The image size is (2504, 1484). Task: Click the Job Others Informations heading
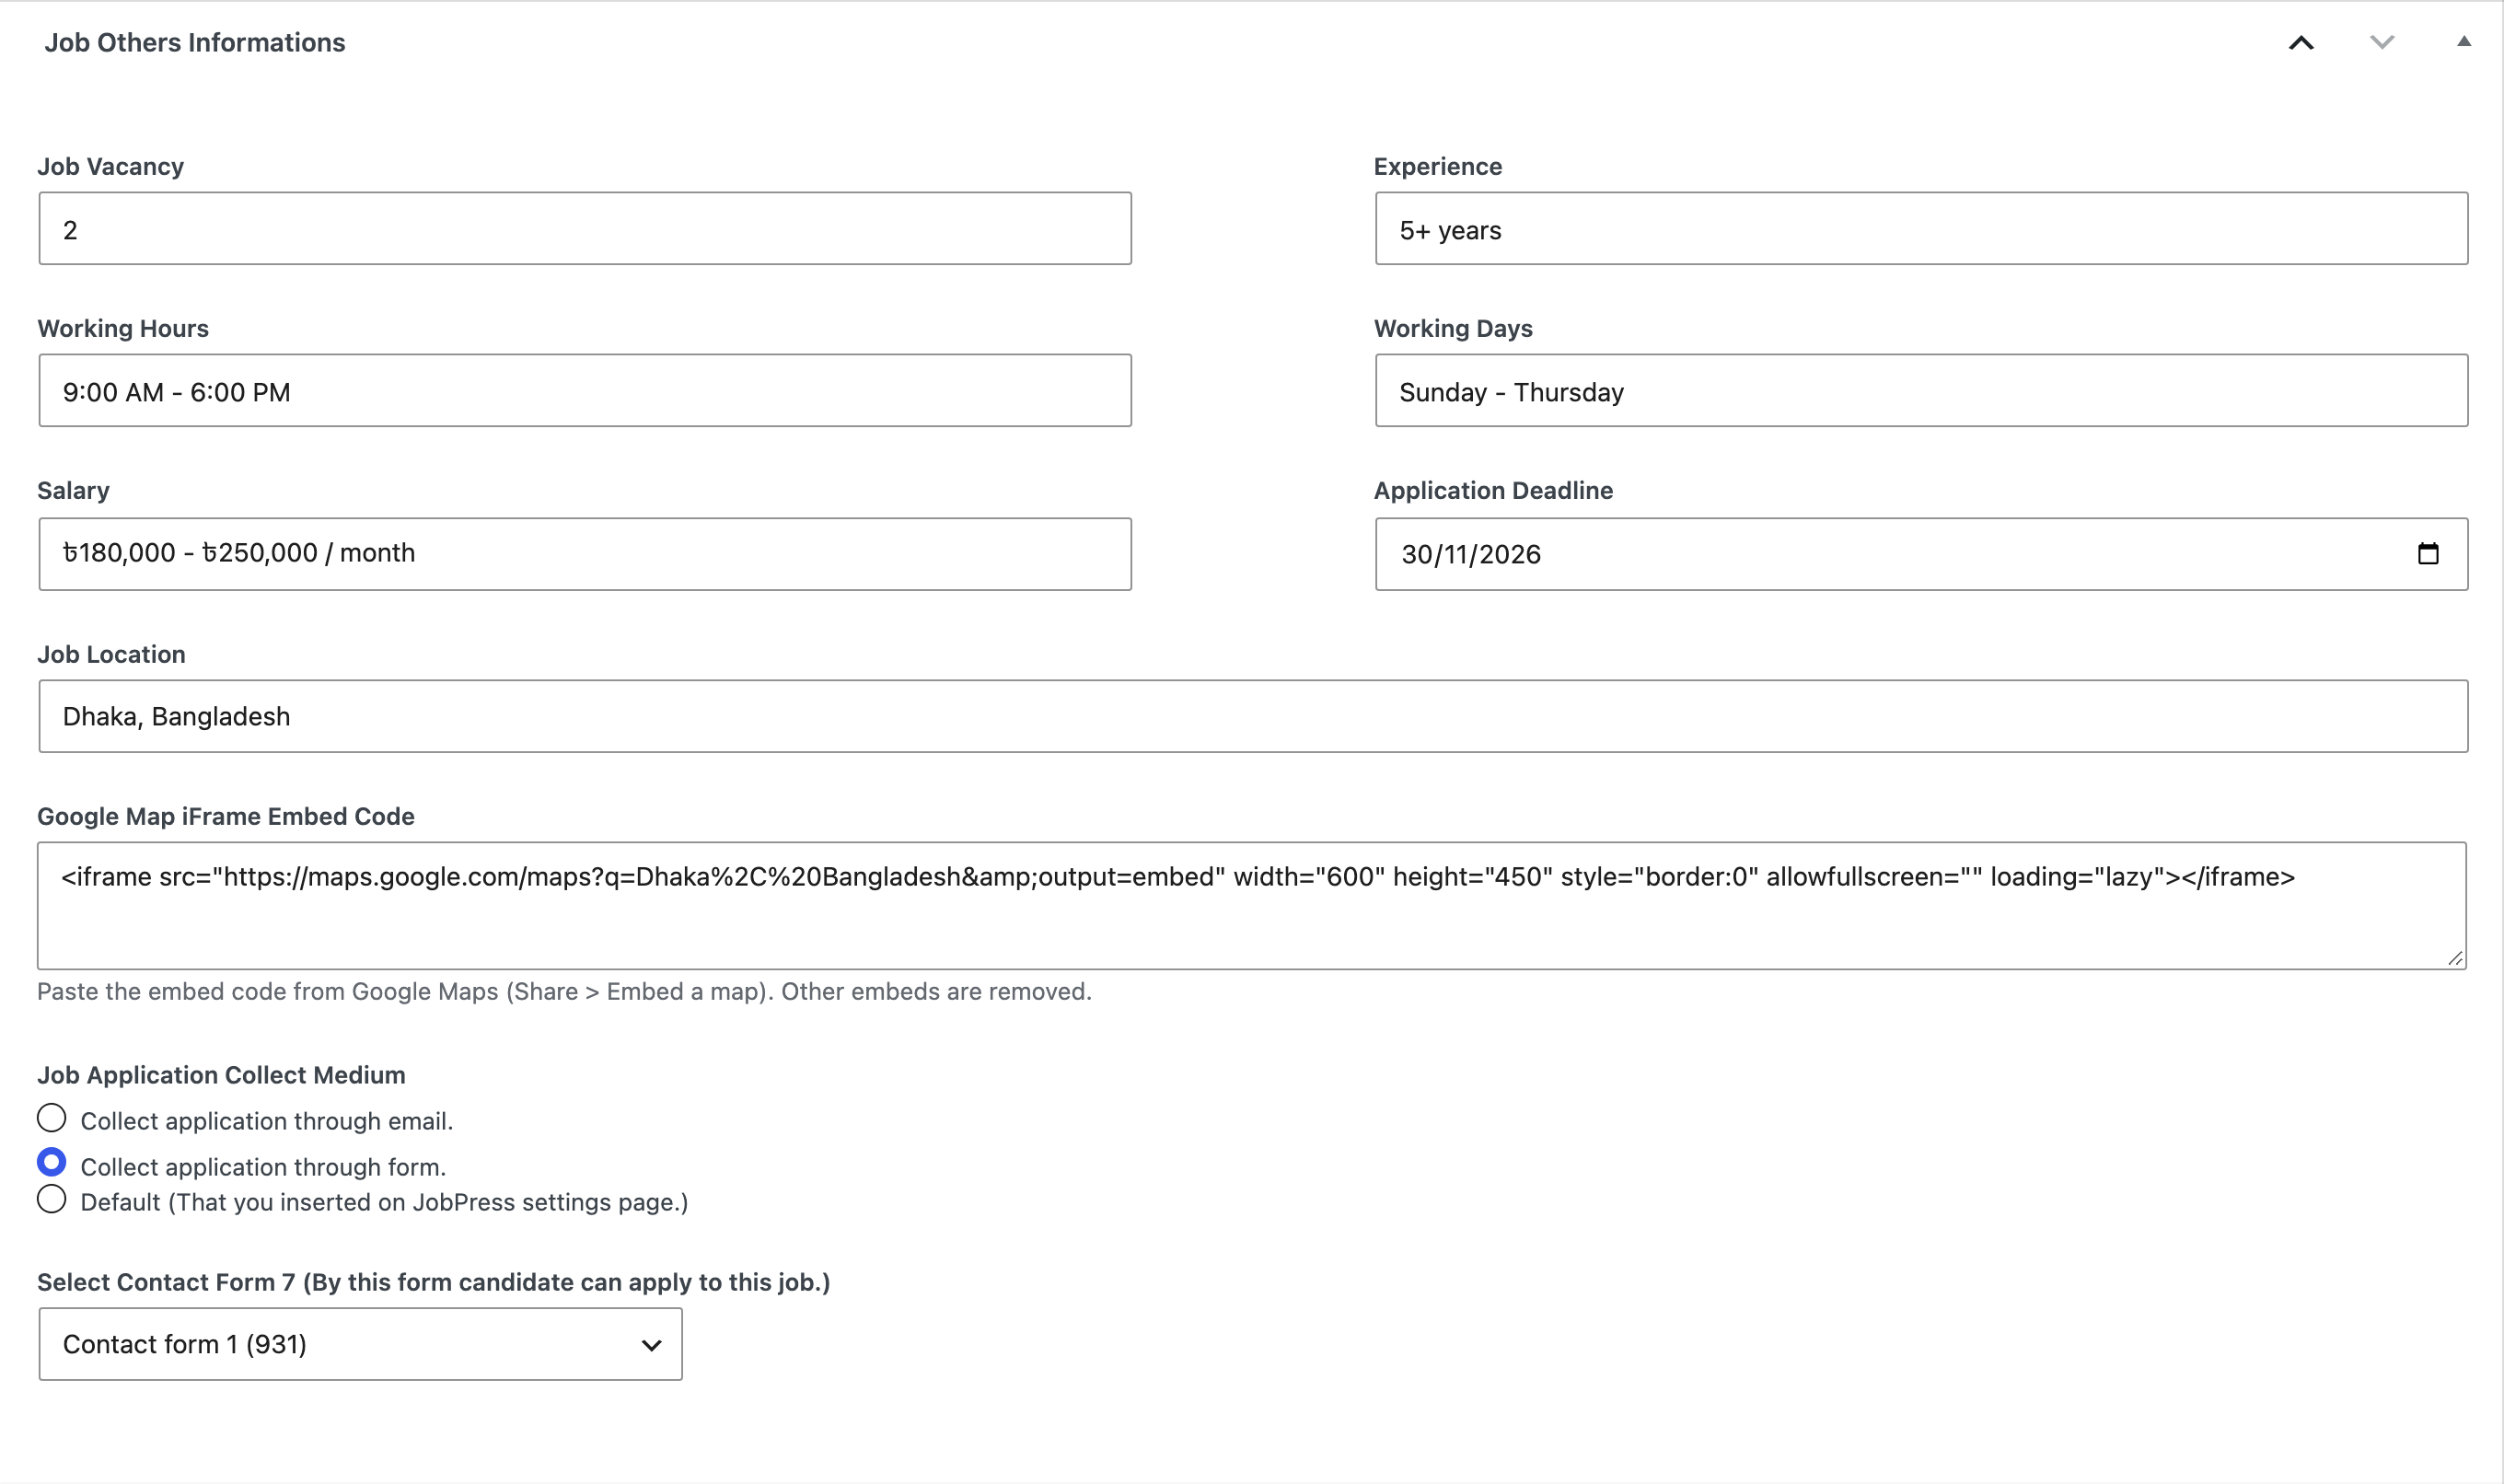[195, 42]
